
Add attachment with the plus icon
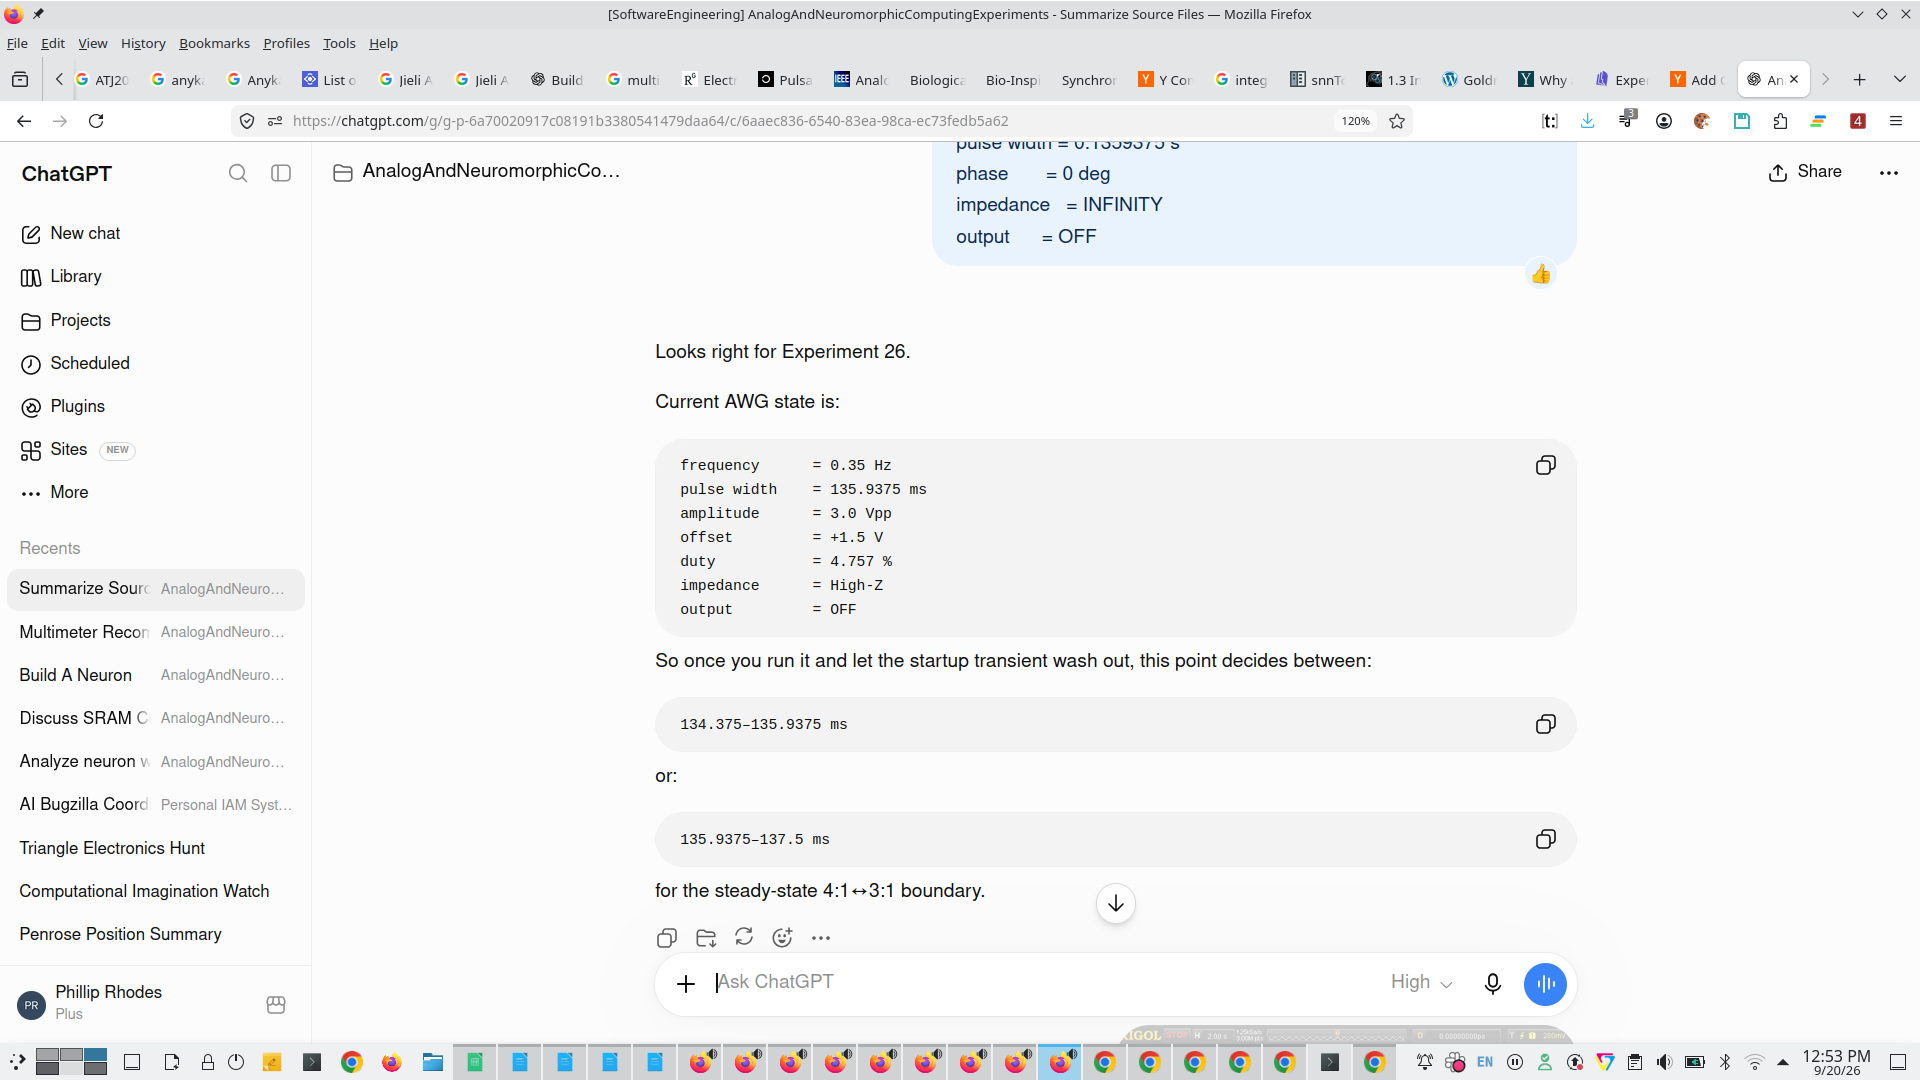click(686, 984)
